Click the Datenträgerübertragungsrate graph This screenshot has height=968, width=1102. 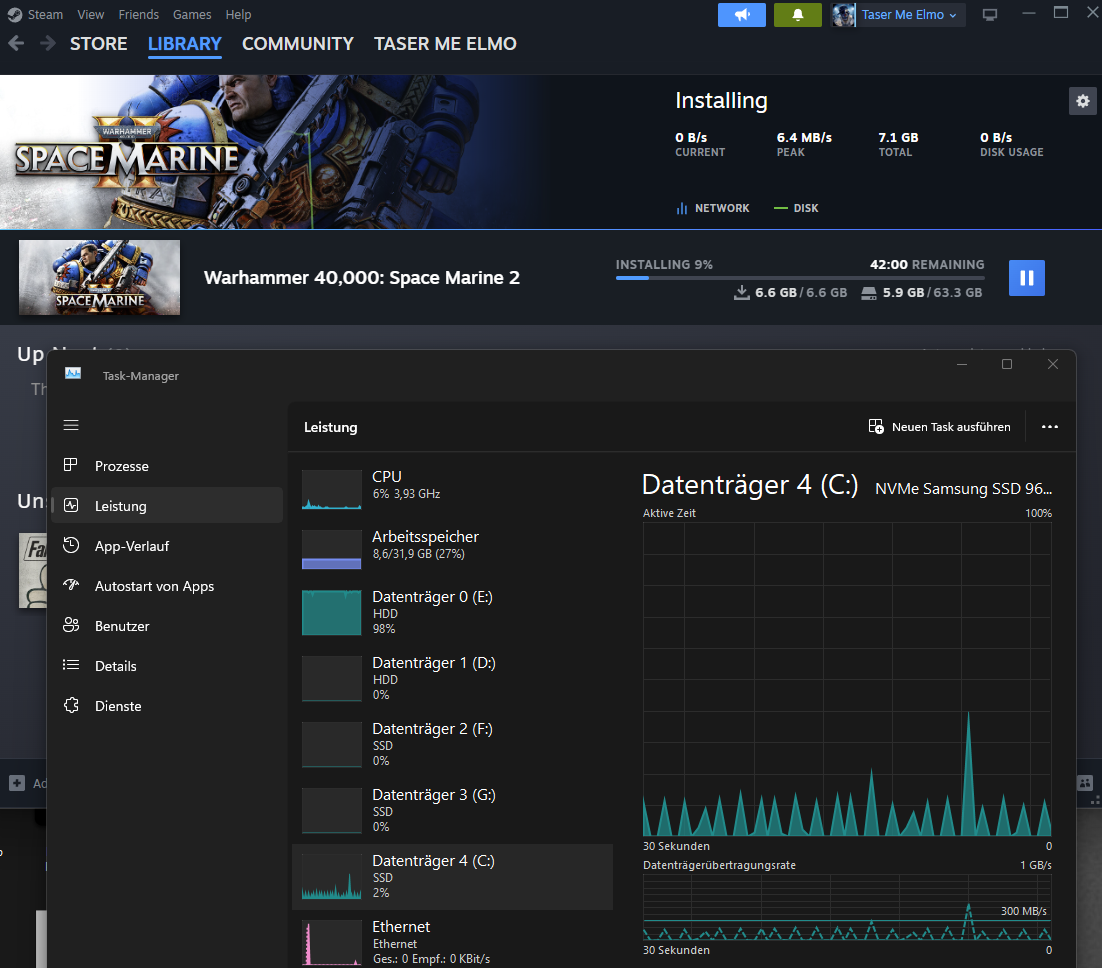pyautogui.click(x=847, y=908)
